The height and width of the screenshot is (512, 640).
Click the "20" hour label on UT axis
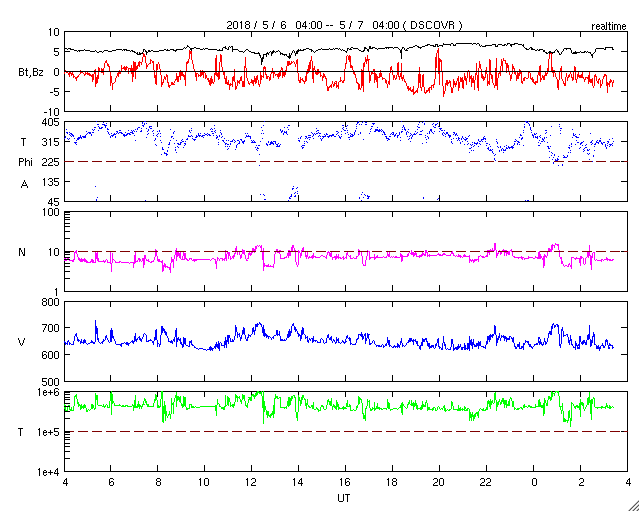point(439,482)
